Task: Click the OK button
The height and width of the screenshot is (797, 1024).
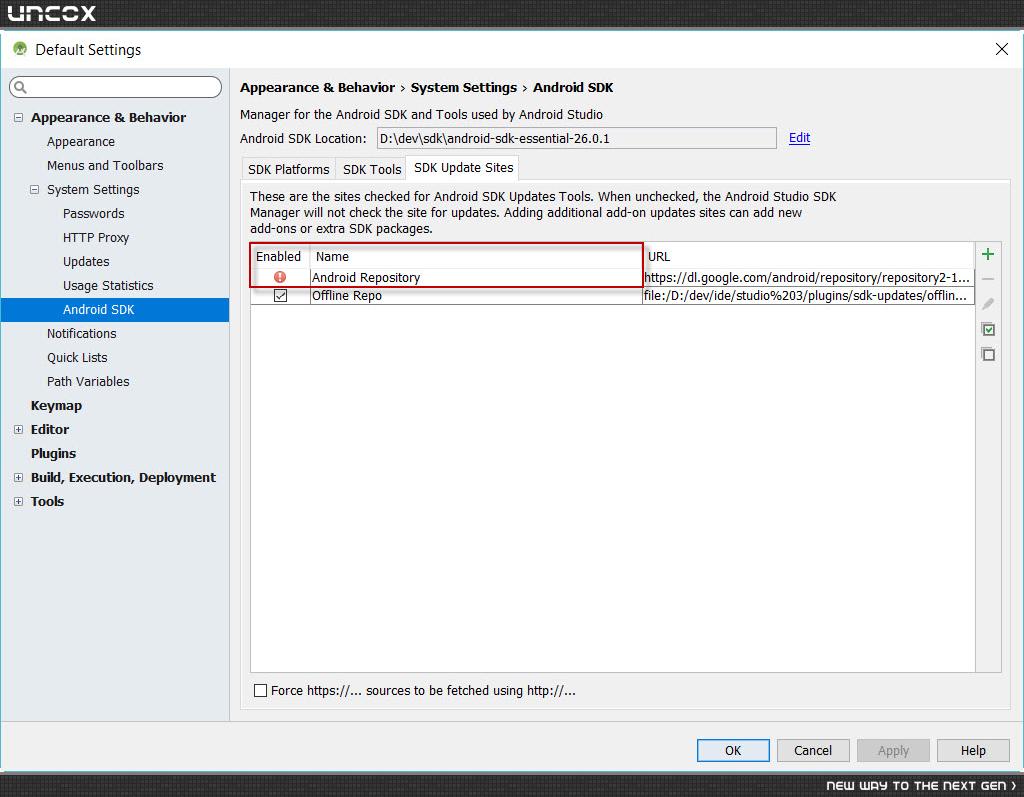Action: pos(733,751)
